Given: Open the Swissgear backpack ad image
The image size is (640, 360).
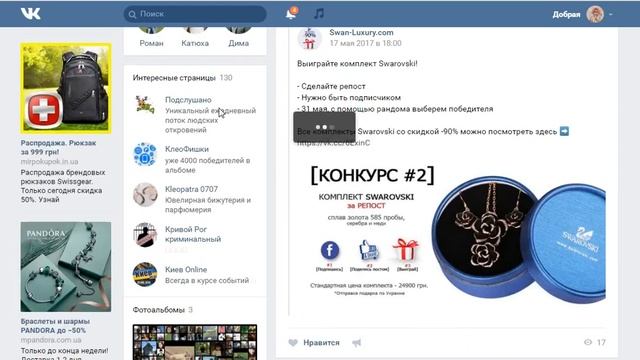Looking at the screenshot, I should click(66, 88).
